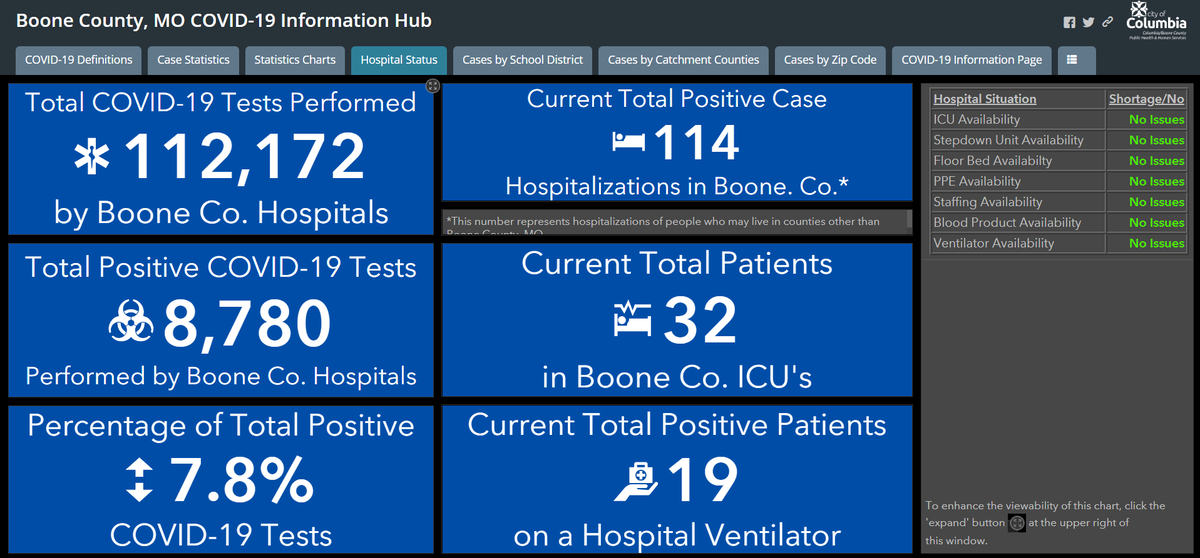Open the Case Statistics tab
Screen dimensions: 1200x558
point(193,60)
